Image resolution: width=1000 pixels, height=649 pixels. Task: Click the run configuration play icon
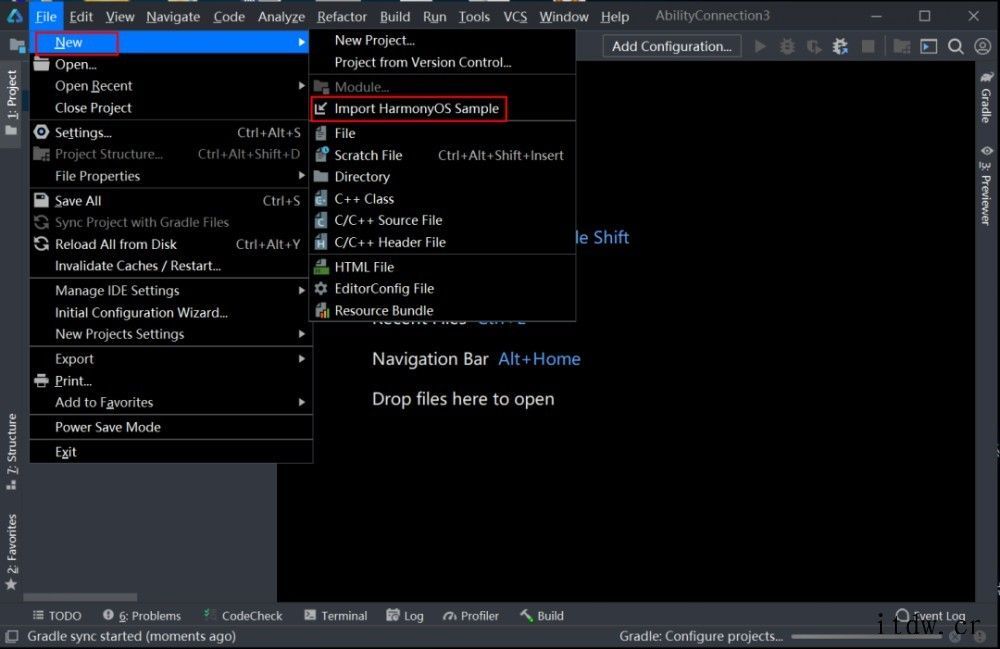760,47
